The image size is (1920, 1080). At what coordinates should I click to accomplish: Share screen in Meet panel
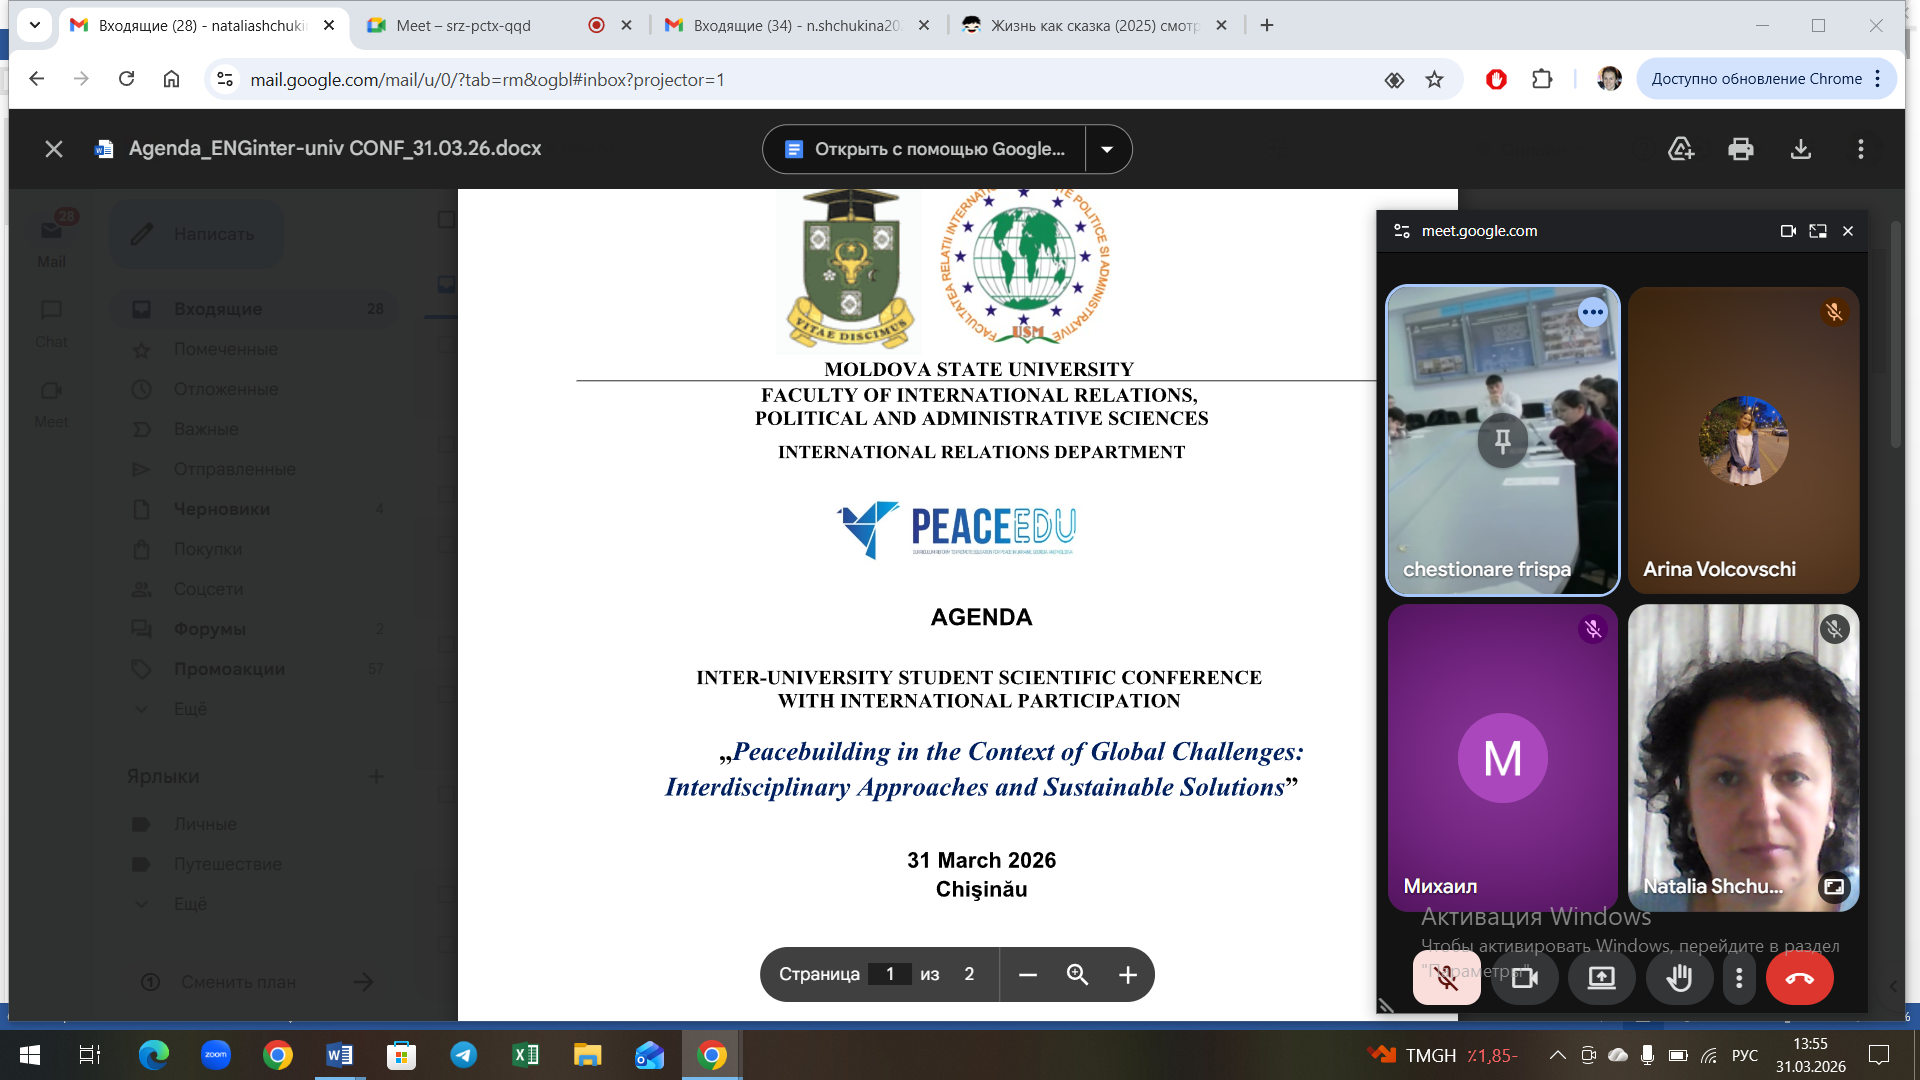(1601, 978)
